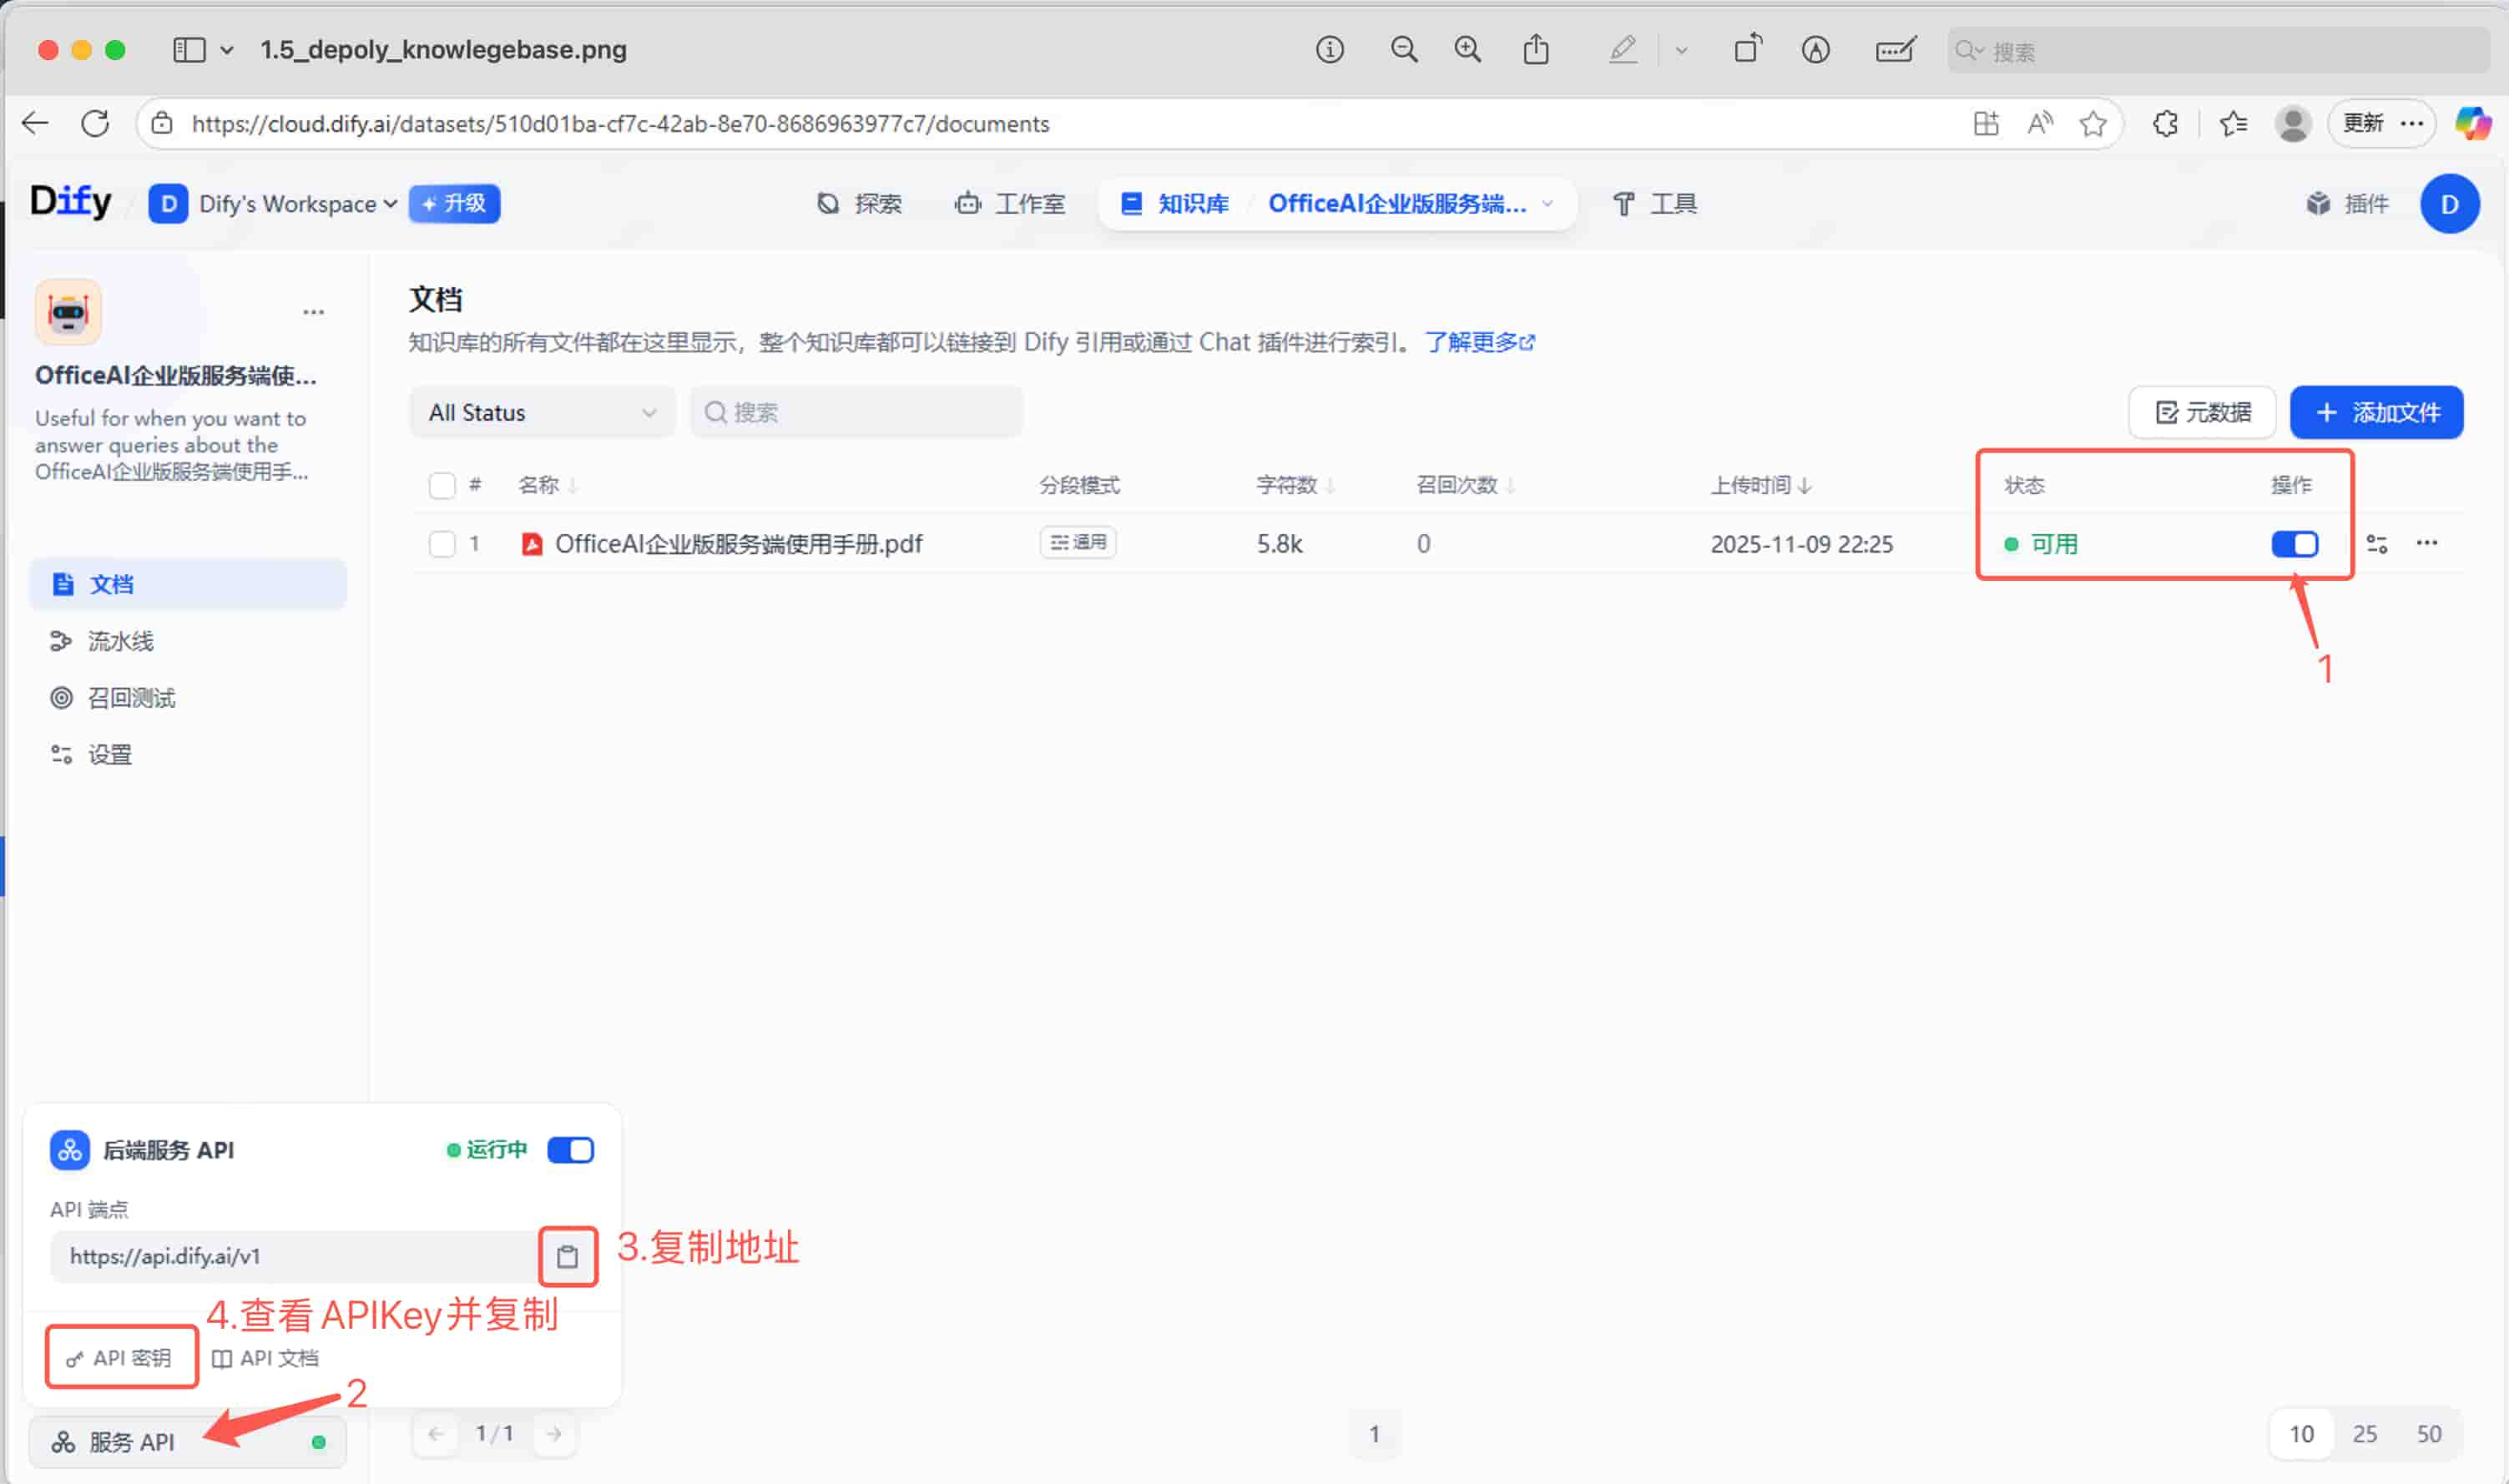Check the checkbox for document row 1

441,544
